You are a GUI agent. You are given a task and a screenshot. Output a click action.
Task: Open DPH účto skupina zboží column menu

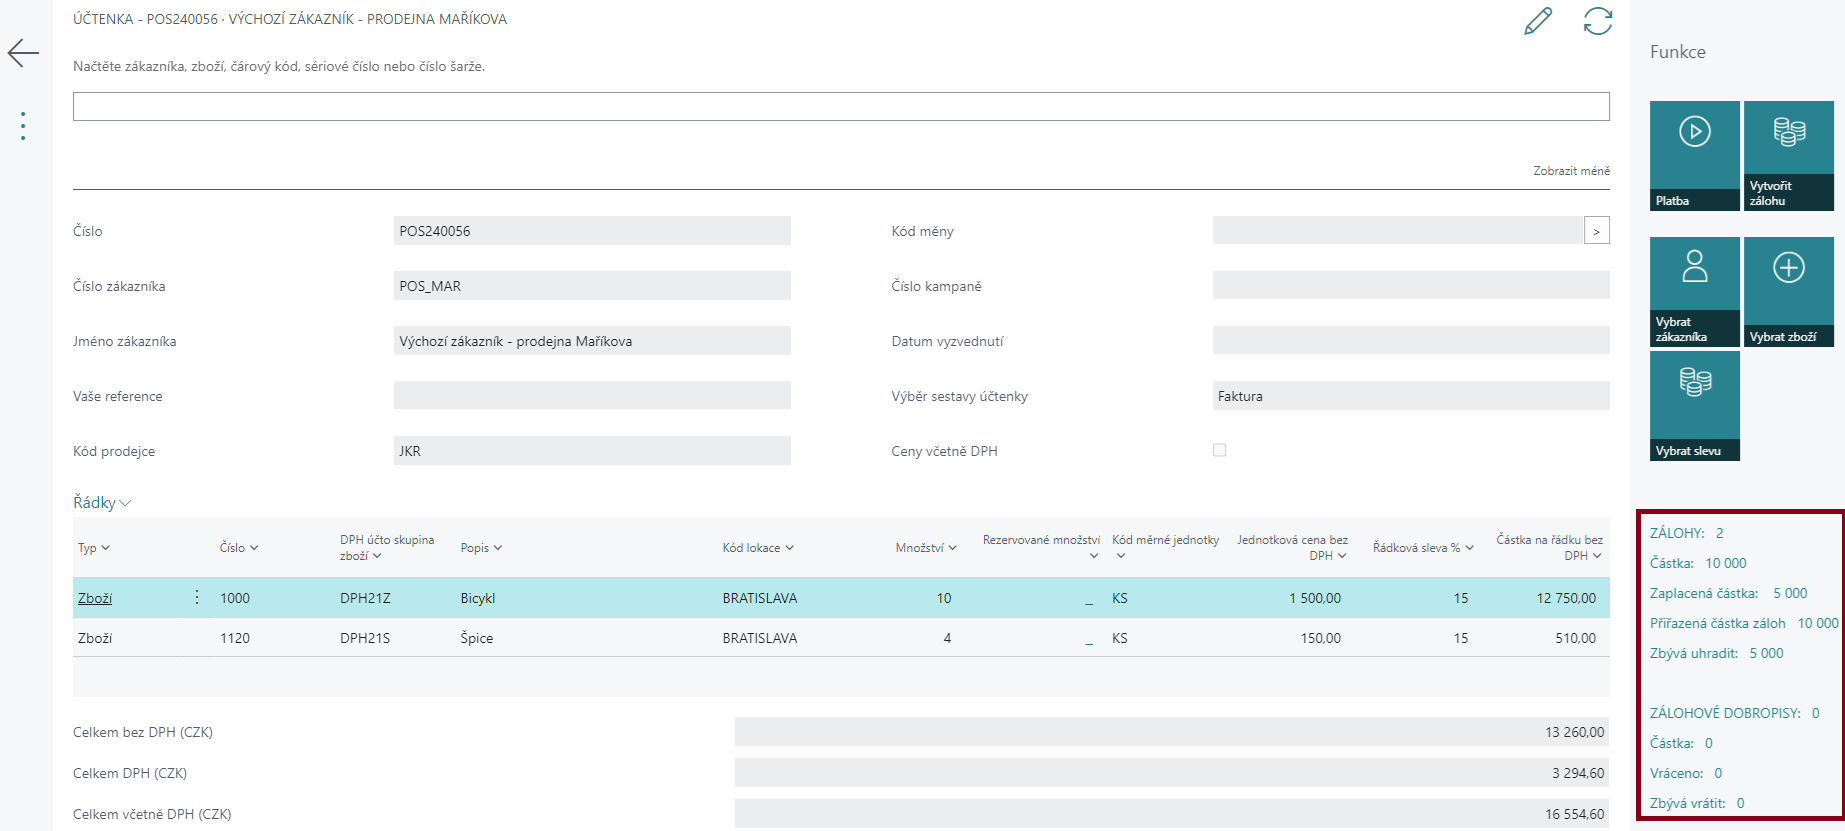coord(387,548)
